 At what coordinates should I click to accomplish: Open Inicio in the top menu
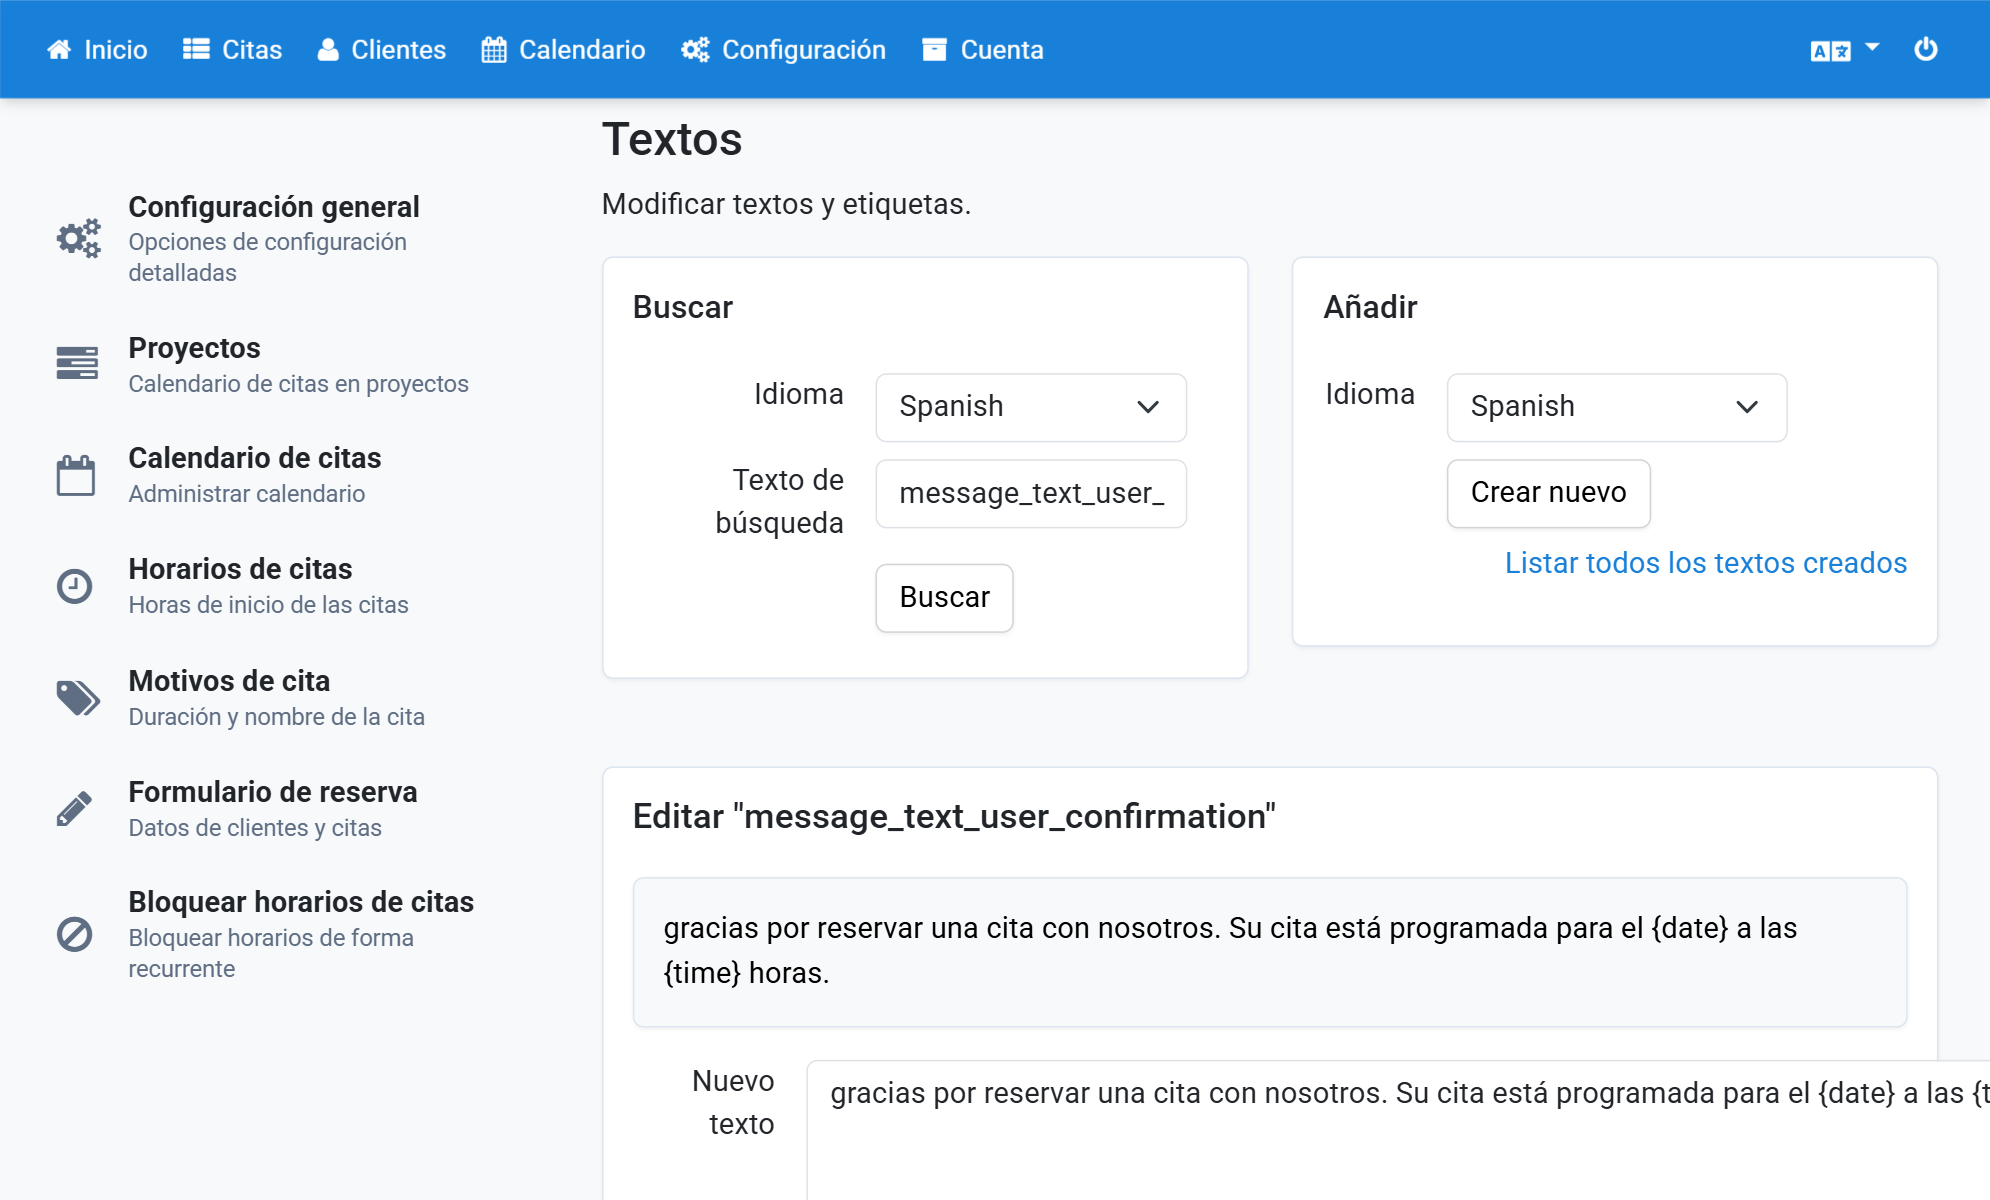[97, 49]
